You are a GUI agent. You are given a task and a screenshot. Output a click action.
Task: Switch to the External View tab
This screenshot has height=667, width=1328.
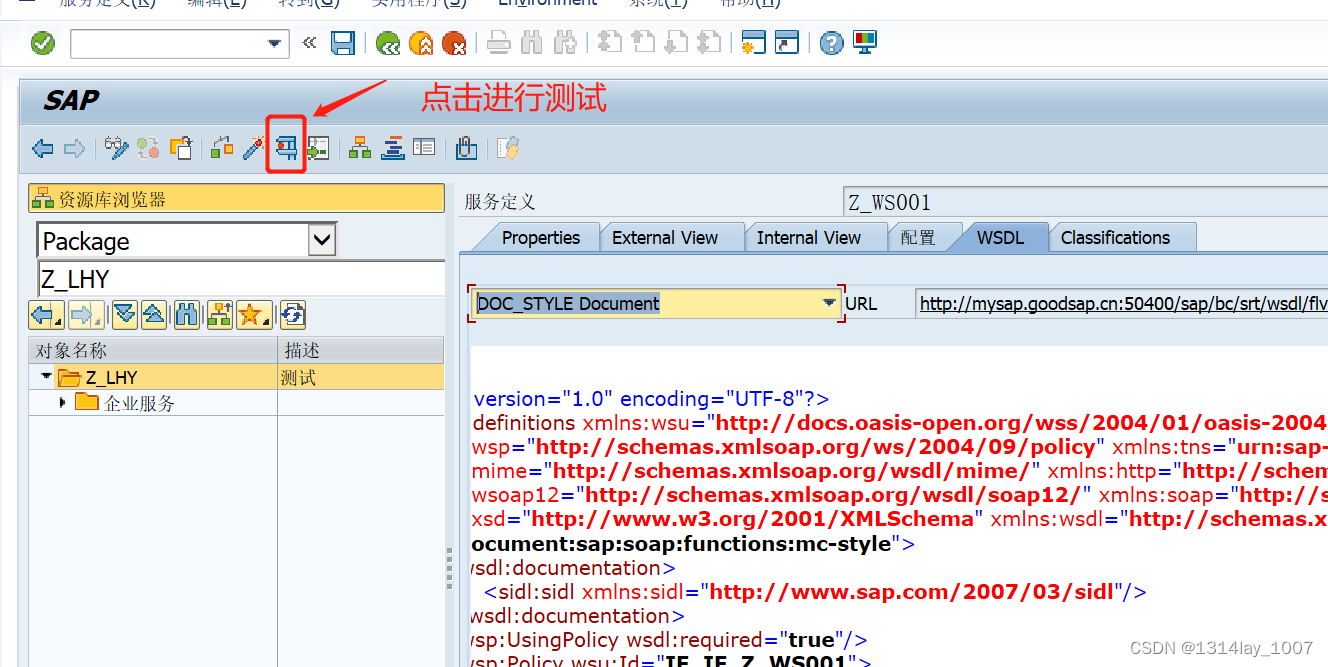[x=665, y=238]
